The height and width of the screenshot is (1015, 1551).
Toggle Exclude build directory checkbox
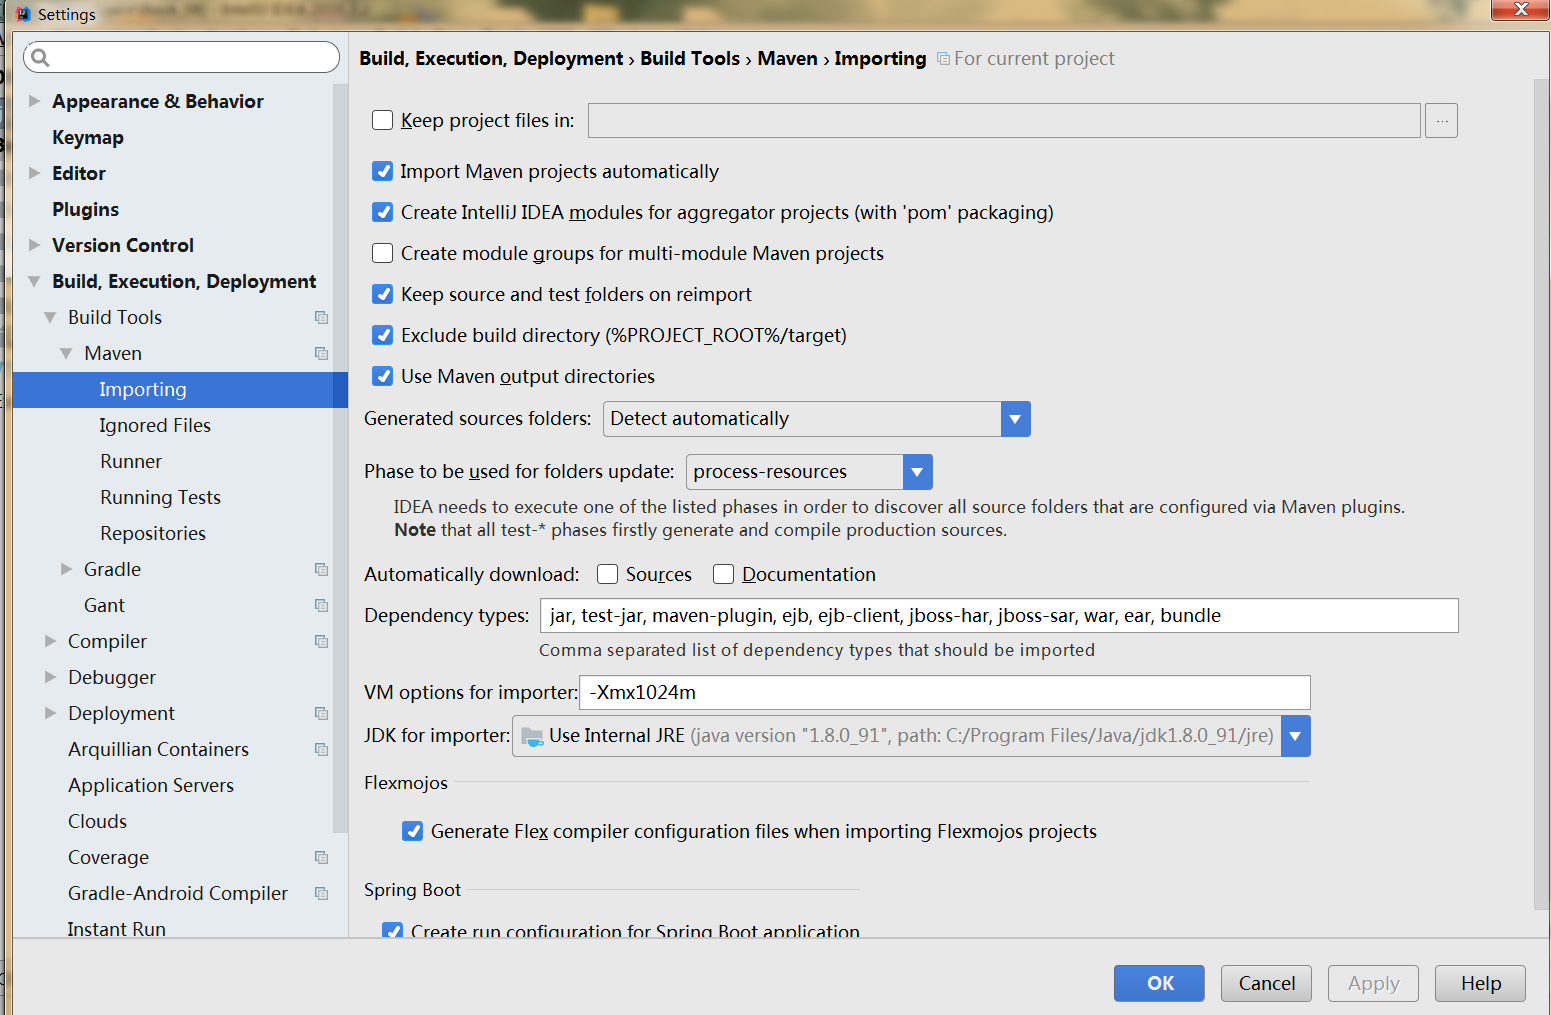[382, 335]
